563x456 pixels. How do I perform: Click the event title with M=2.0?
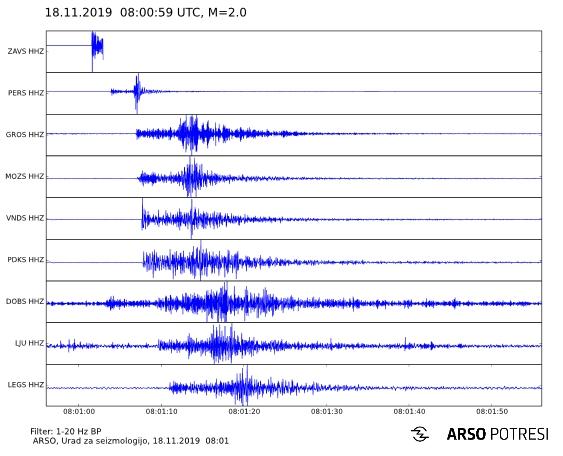[x=145, y=13]
